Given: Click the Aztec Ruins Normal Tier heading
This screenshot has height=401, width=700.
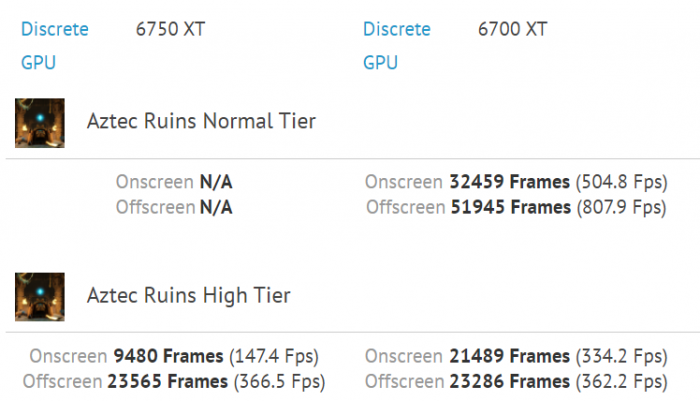Looking at the screenshot, I should 201,122.
